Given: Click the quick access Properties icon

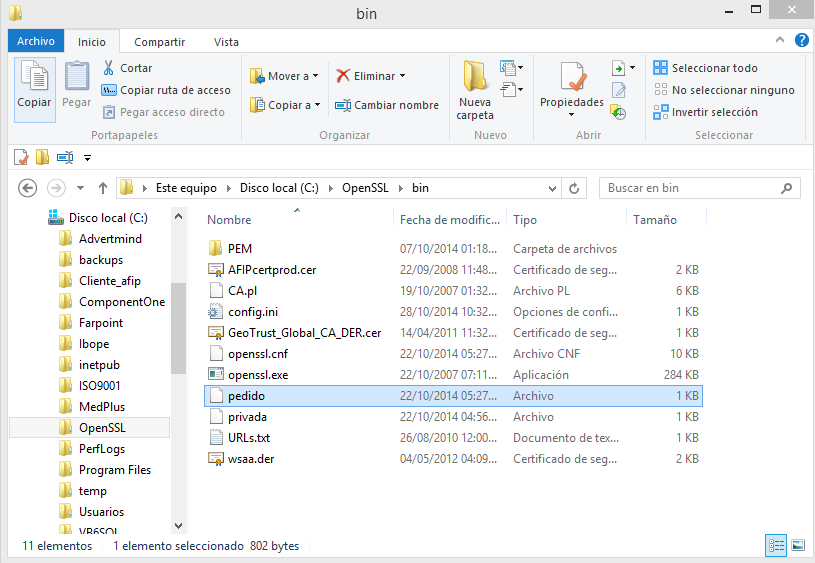Looking at the screenshot, I should coord(21,157).
